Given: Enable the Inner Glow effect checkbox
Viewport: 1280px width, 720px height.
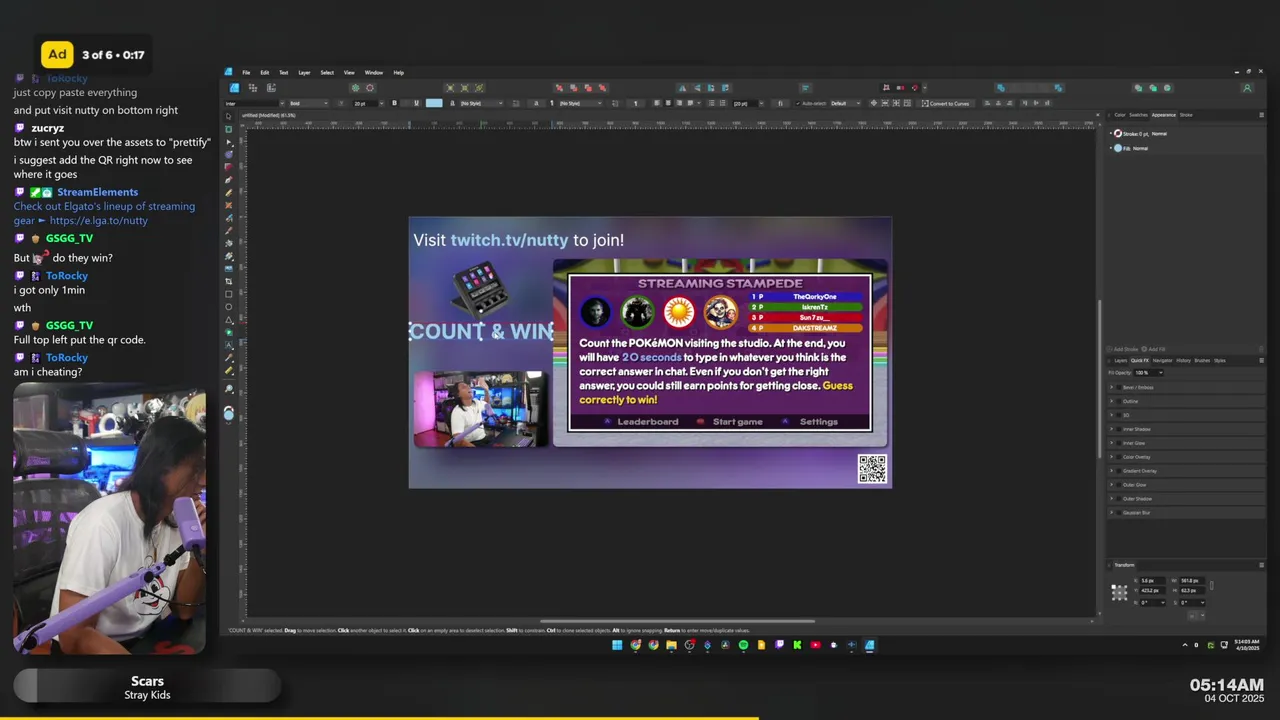Looking at the screenshot, I should tap(1119, 443).
